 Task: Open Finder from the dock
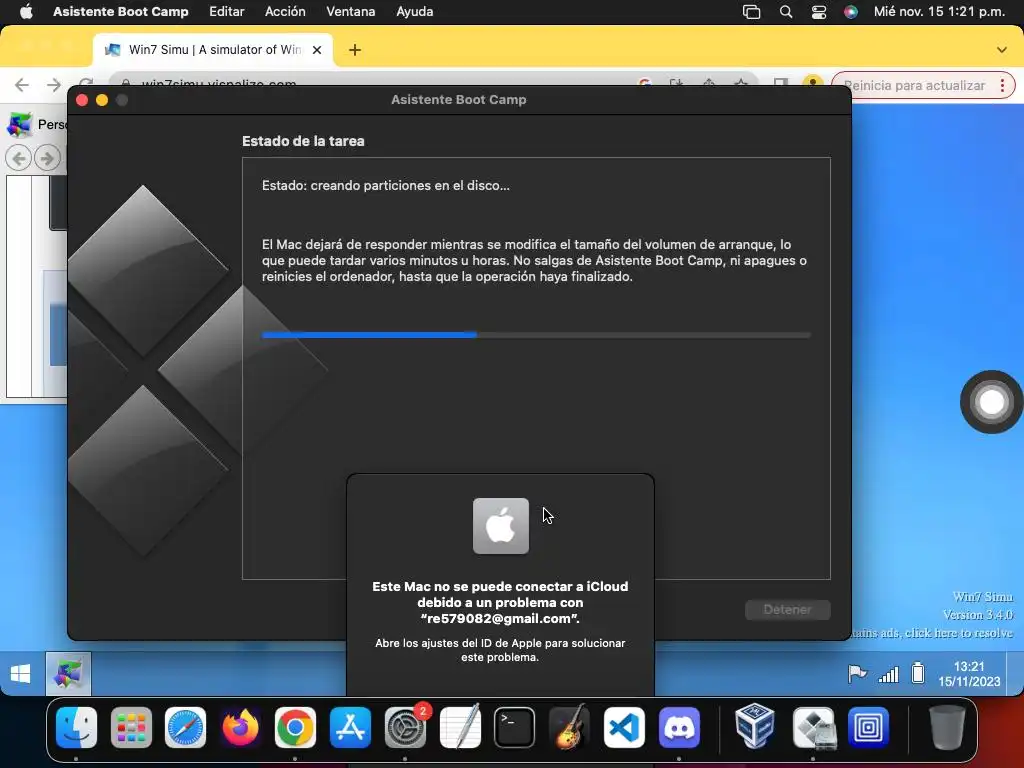coord(76,727)
